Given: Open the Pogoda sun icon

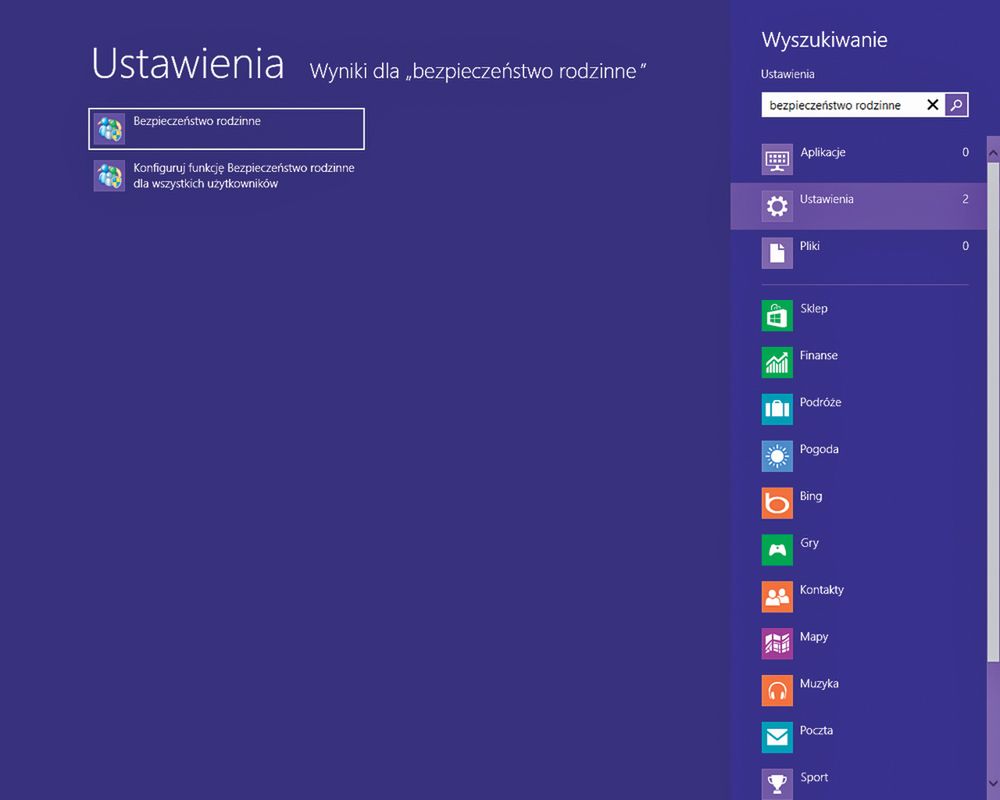Looking at the screenshot, I should coord(777,456).
